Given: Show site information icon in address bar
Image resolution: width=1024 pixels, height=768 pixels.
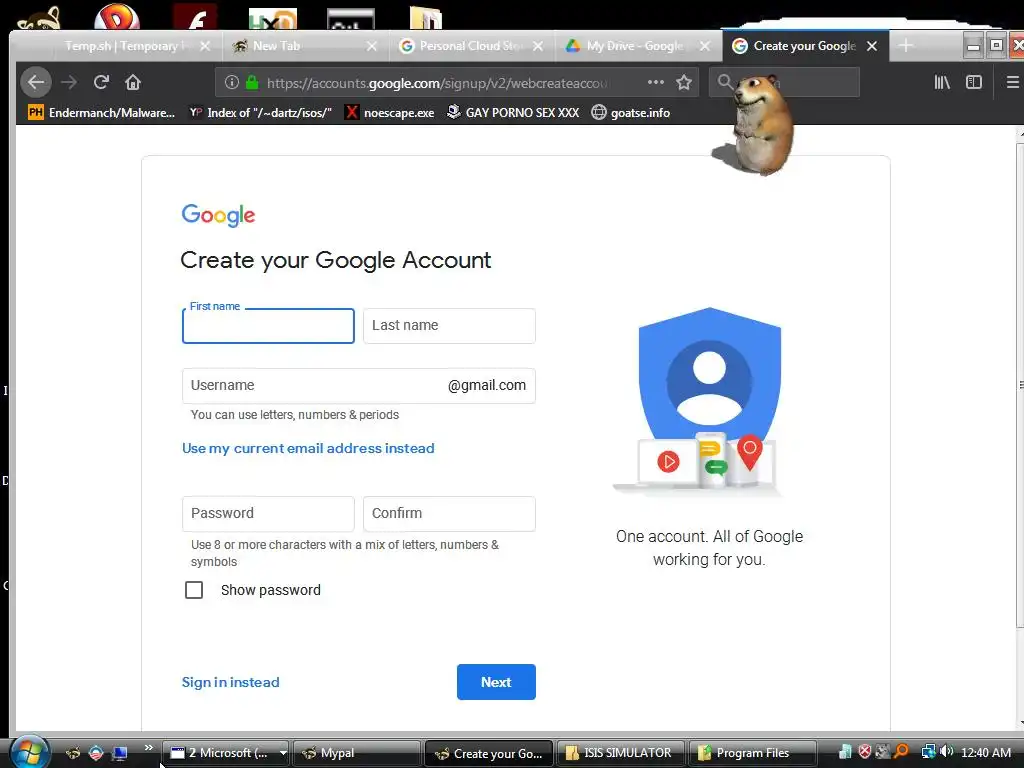Looking at the screenshot, I should (x=232, y=82).
